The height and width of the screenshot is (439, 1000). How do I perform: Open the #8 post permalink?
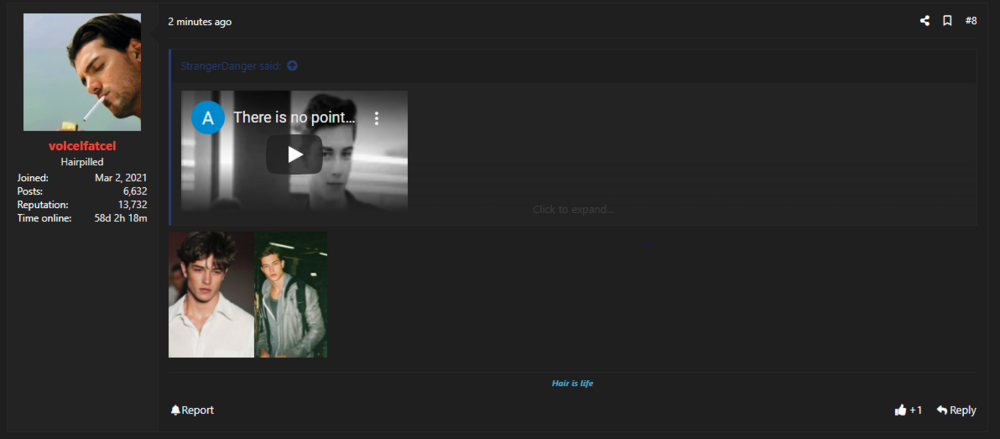tap(971, 21)
